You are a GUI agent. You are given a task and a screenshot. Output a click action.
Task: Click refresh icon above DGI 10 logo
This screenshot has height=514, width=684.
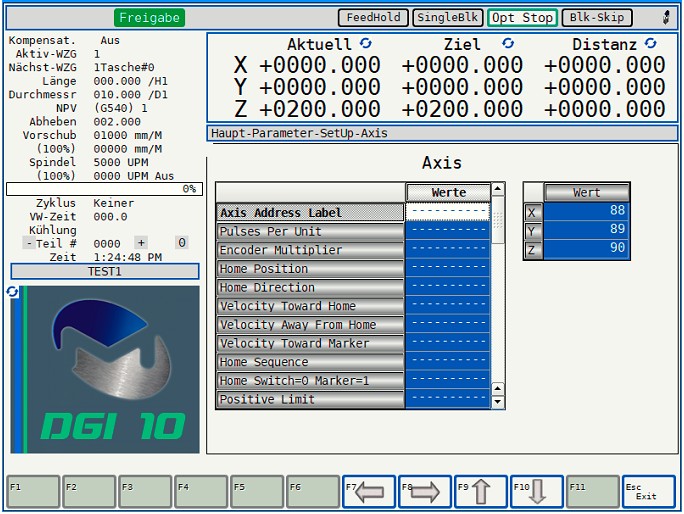coord(12,291)
